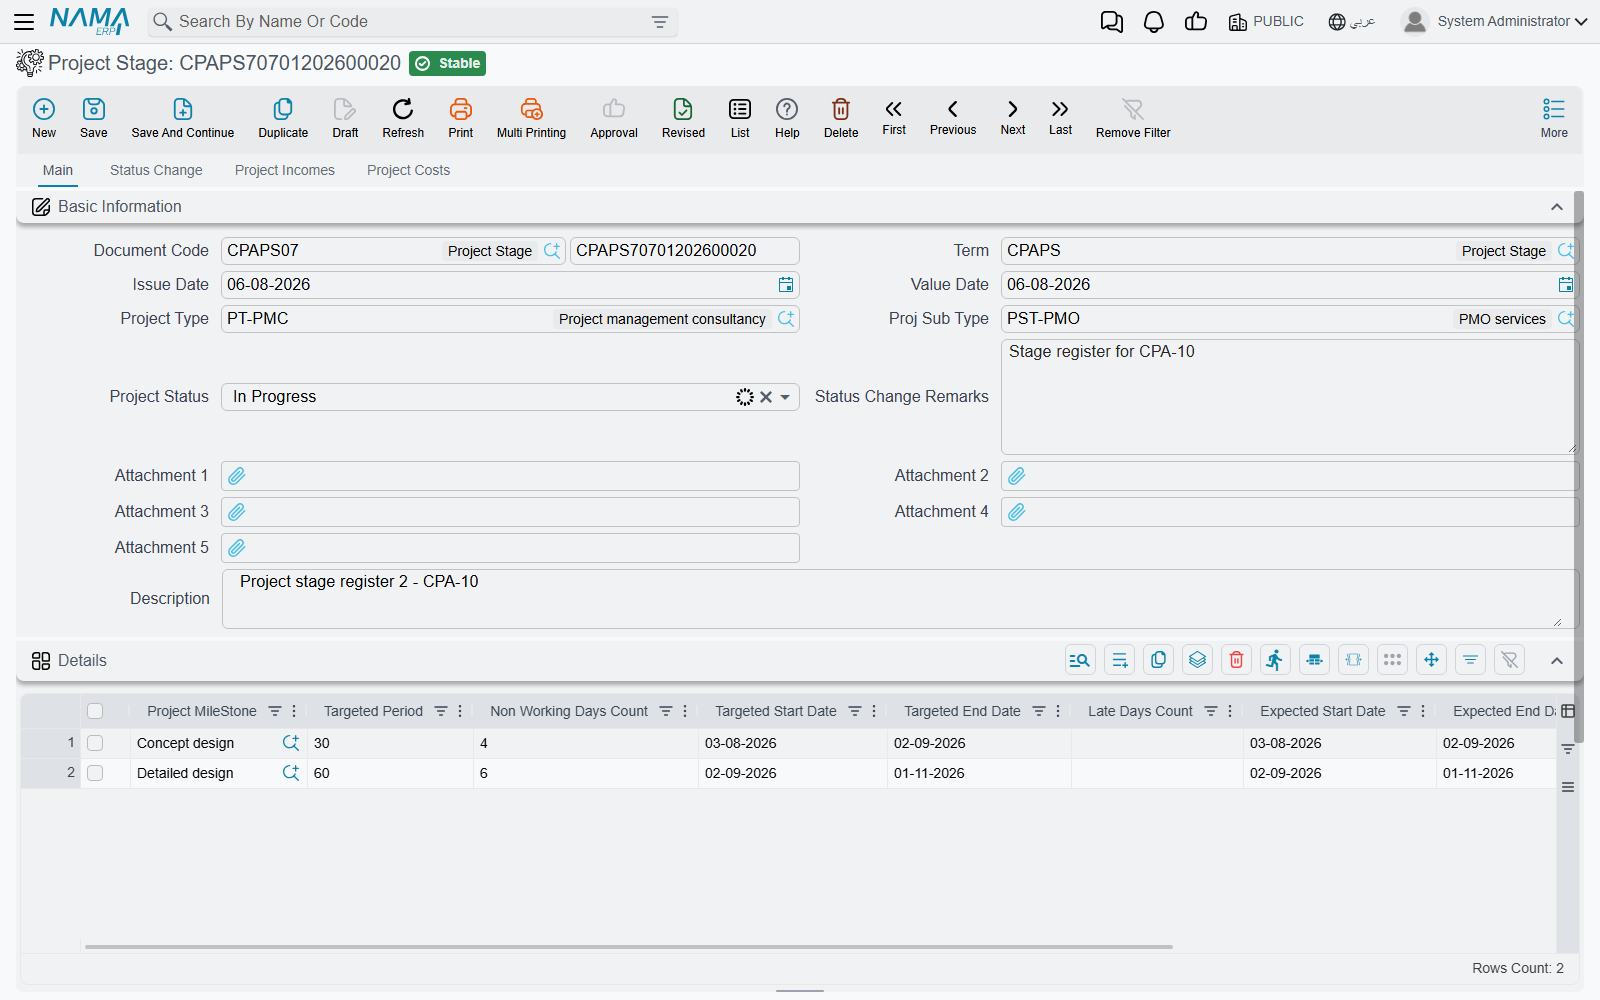The height and width of the screenshot is (1000, 1600).
Task: Open Targeted Start Date column filter
Action: point(855,711)
